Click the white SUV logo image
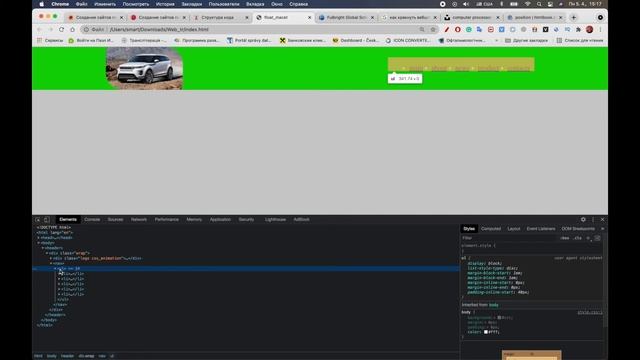640x360 pixels. point(144,68)
